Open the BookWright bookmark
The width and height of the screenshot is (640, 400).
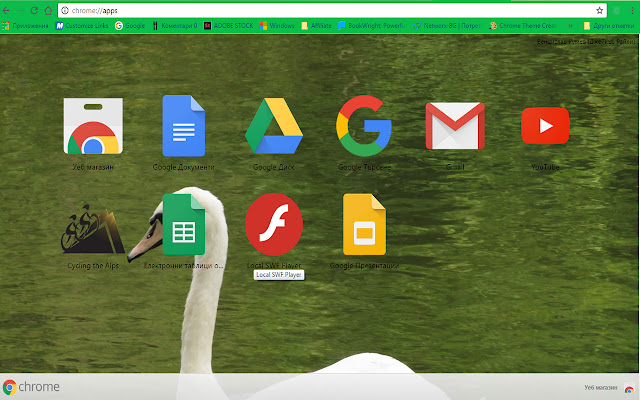tap(371, 26)
